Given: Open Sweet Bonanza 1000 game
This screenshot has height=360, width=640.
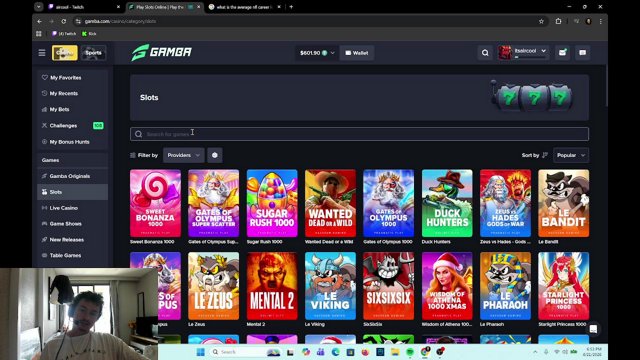Looking at the screenshot, I should pyautogui.click(x=155, y=203).
